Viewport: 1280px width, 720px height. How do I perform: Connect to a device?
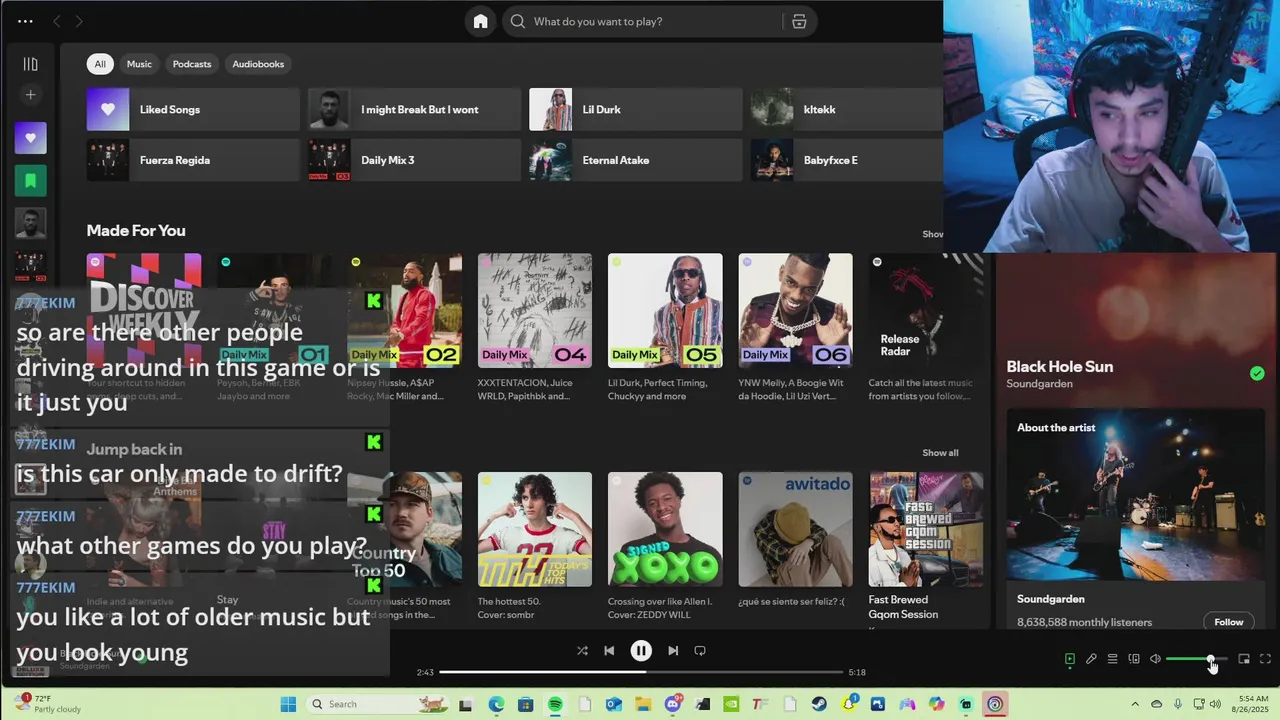pyautogui.click(x=1134, y=659)
